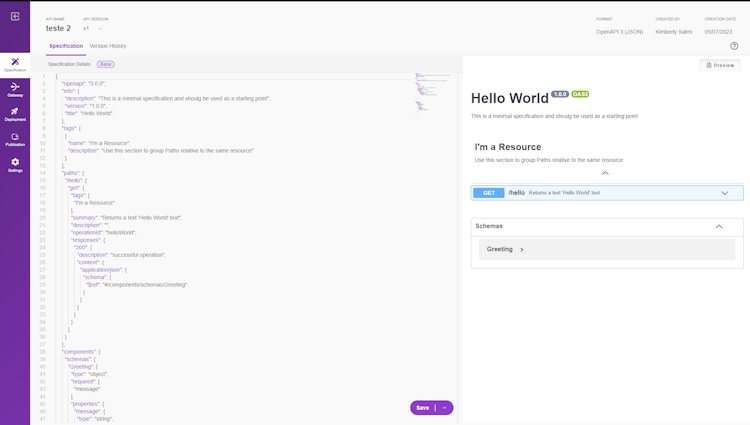
Task: Click the "components" code line
Action: [x=81, y=352]
